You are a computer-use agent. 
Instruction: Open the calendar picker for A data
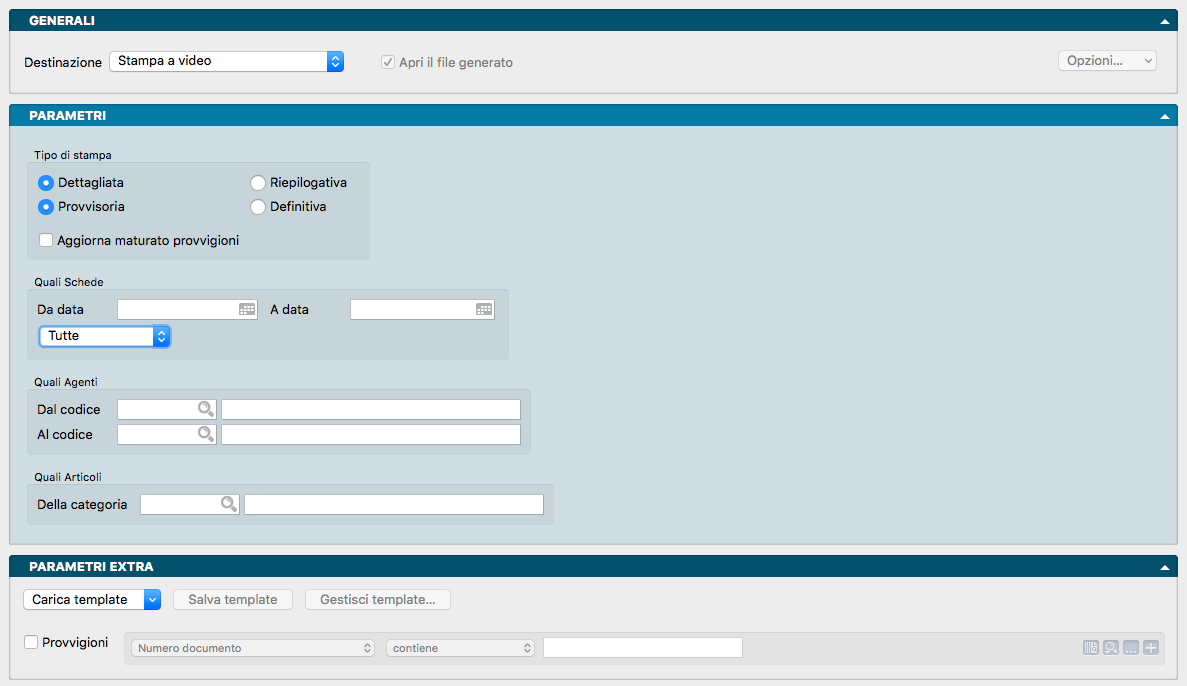click(x=484, y=310)
